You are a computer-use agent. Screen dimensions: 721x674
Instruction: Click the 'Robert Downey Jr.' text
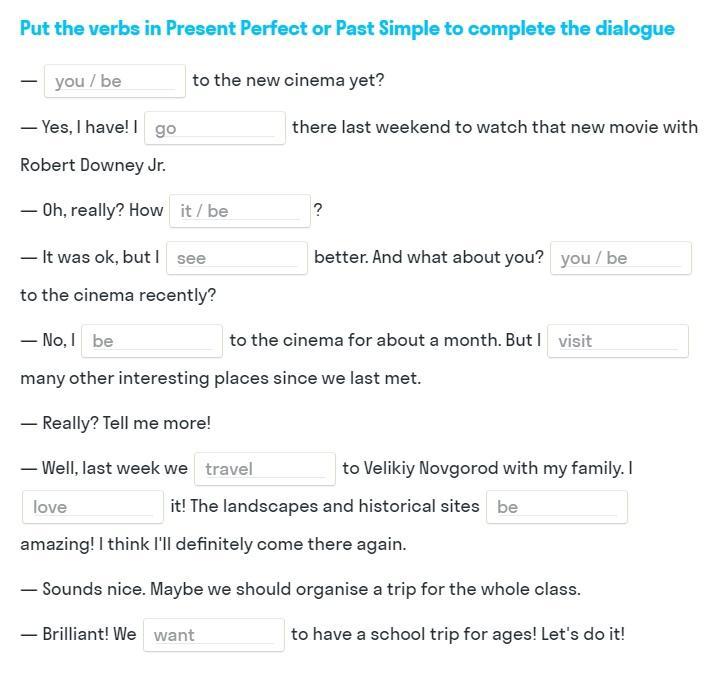click(93, 165)
